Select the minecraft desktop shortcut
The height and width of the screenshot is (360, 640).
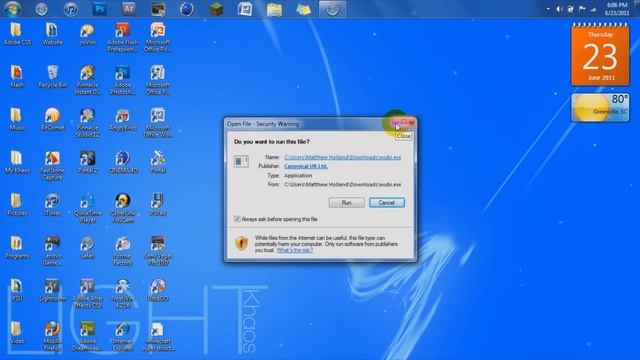click(x=158, y=336)
